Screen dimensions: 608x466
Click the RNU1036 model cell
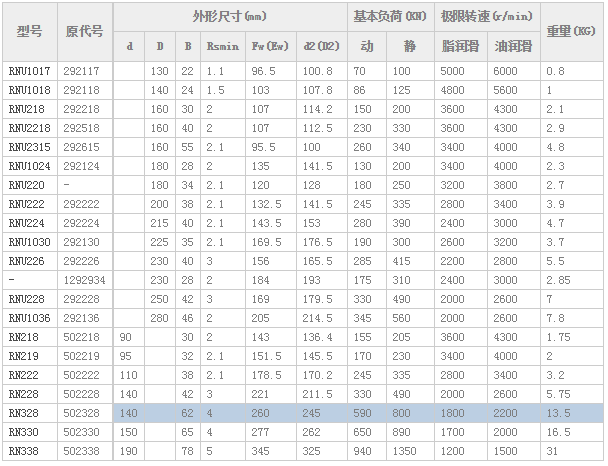pos(28,318)
